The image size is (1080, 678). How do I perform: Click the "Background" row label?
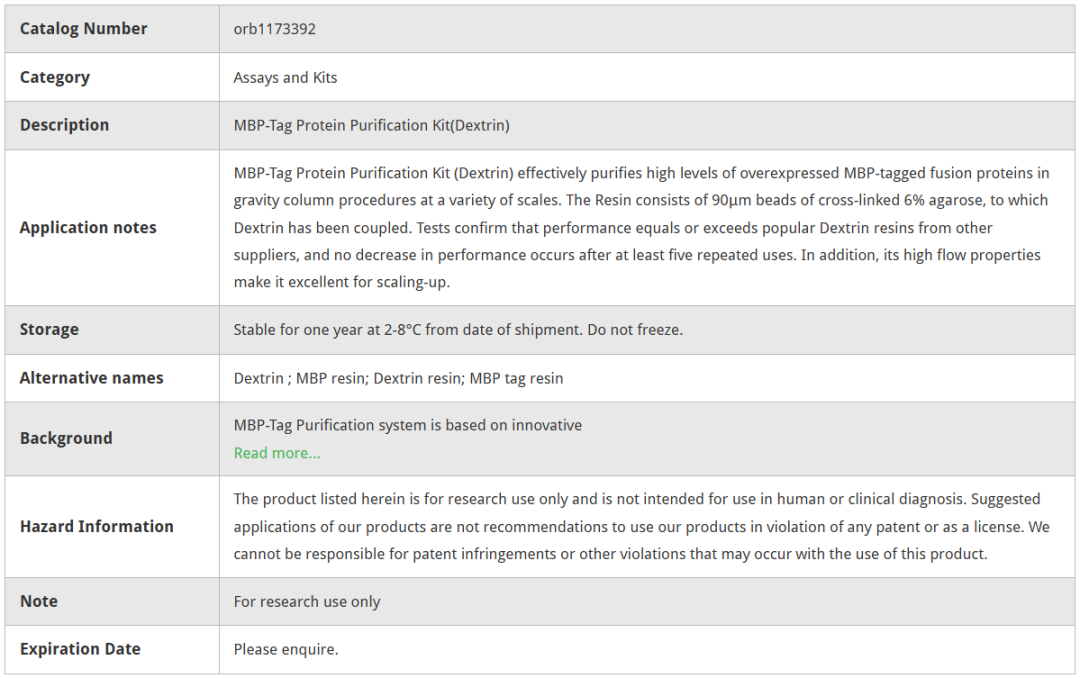tap(66, 438)
